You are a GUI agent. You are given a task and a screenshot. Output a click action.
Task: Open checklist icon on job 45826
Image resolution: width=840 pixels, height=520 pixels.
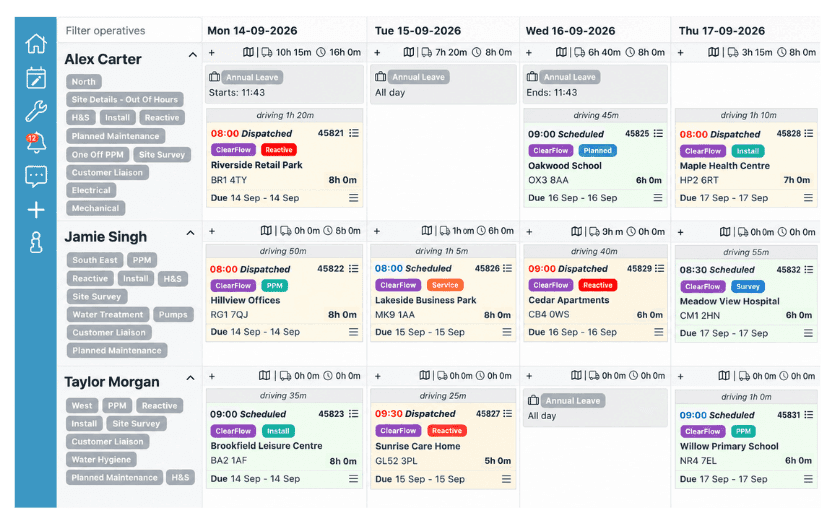click(507, 268)
